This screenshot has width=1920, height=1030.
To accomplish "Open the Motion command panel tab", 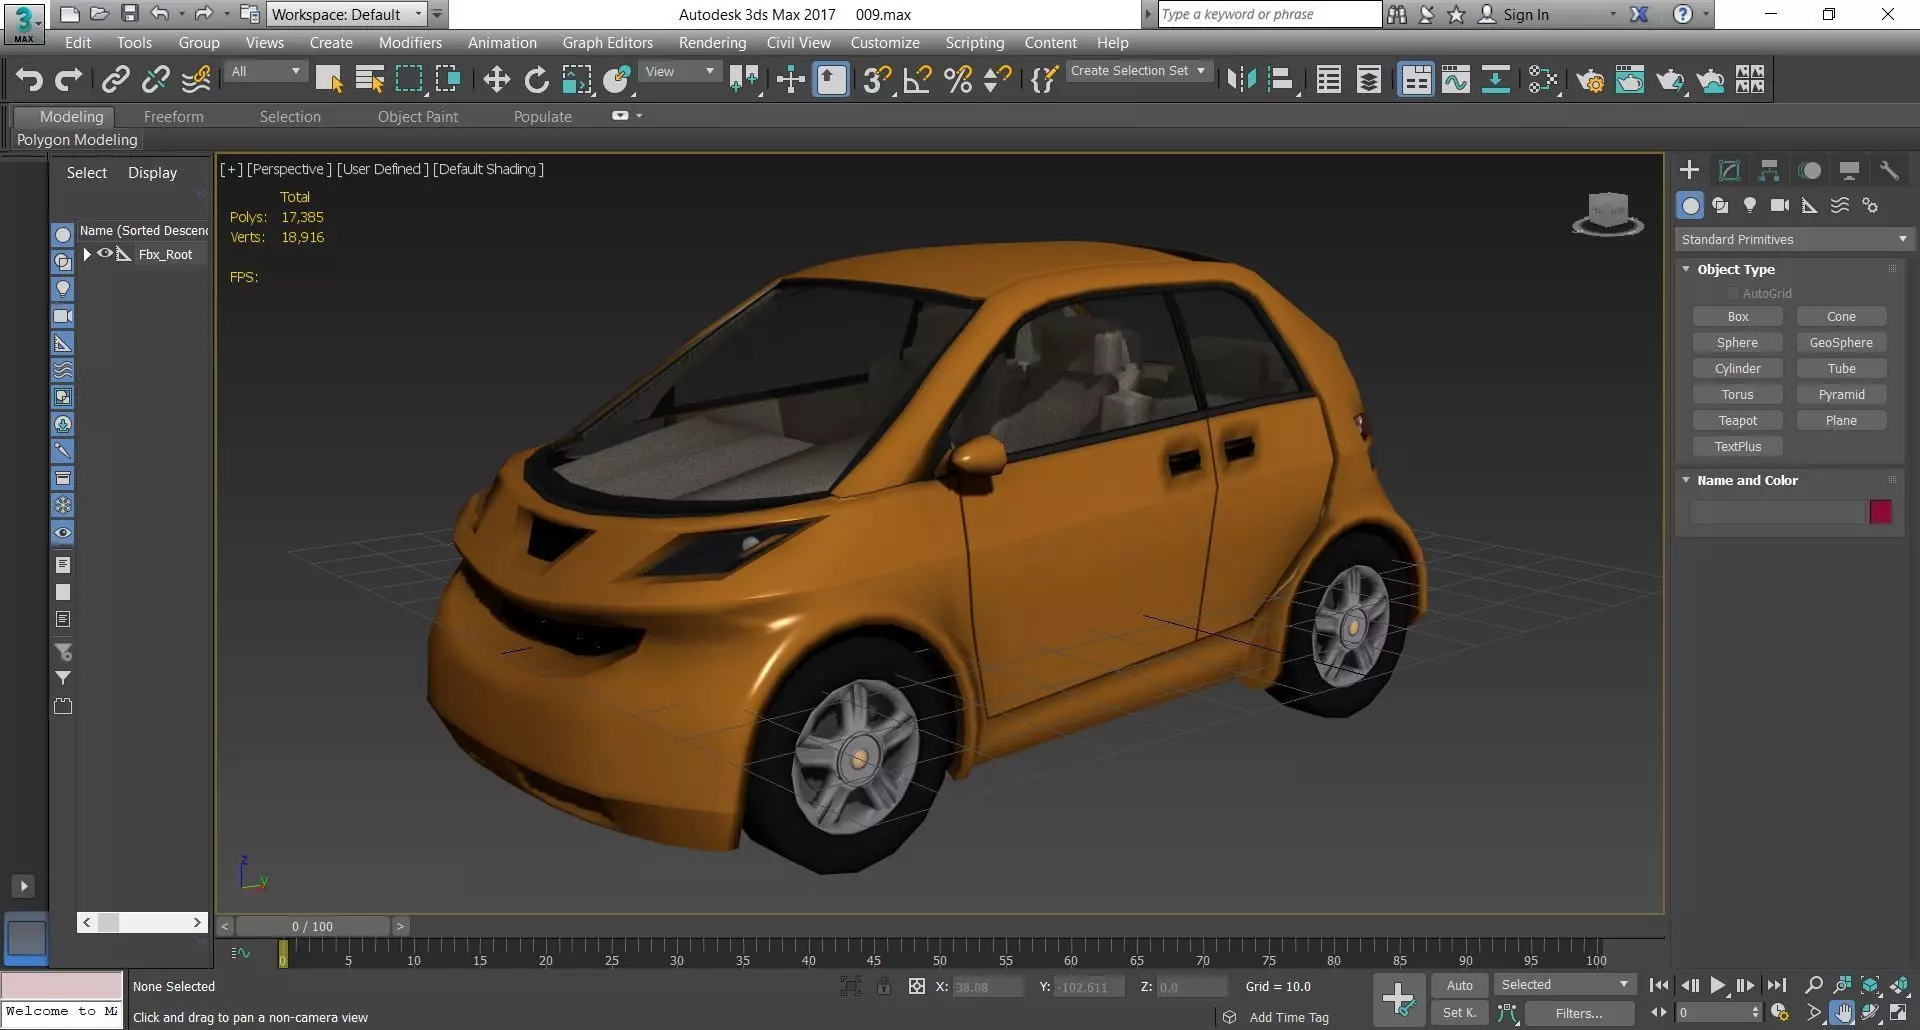I will pos(1809,170).
